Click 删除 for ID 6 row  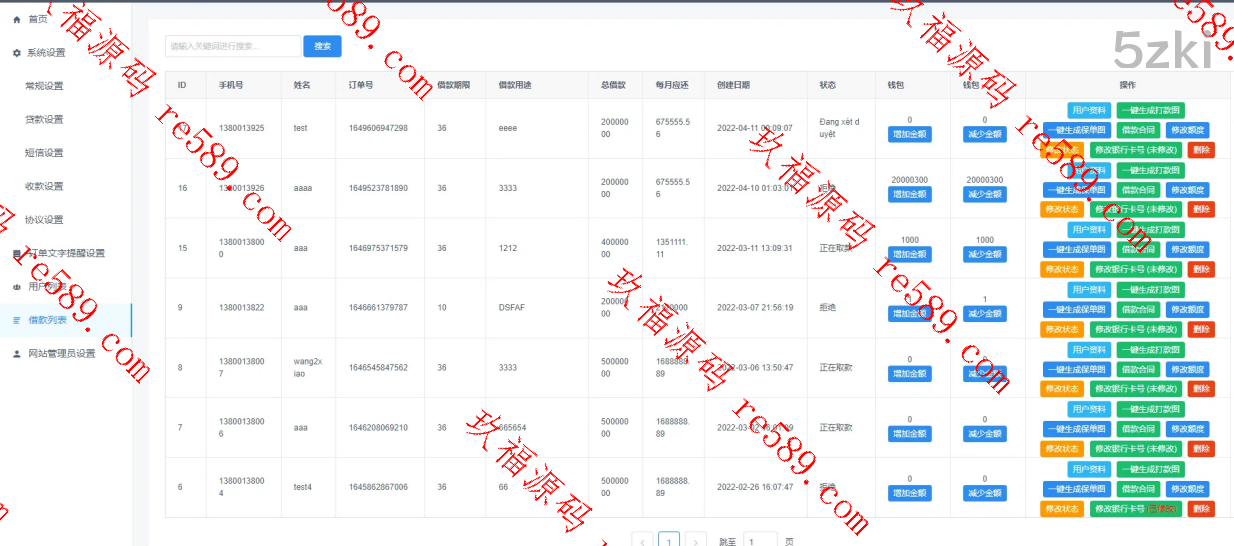[1201, 508]
